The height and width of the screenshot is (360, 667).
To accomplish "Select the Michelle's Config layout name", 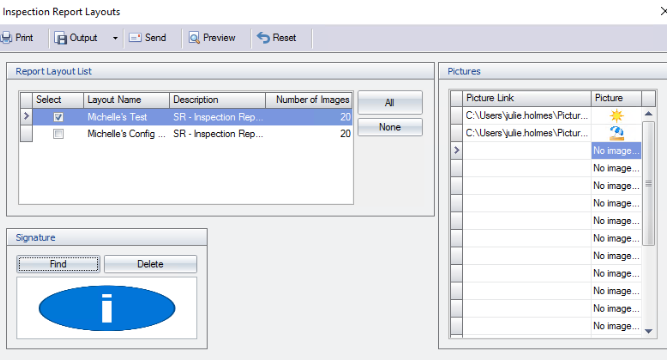I will 126,134.
